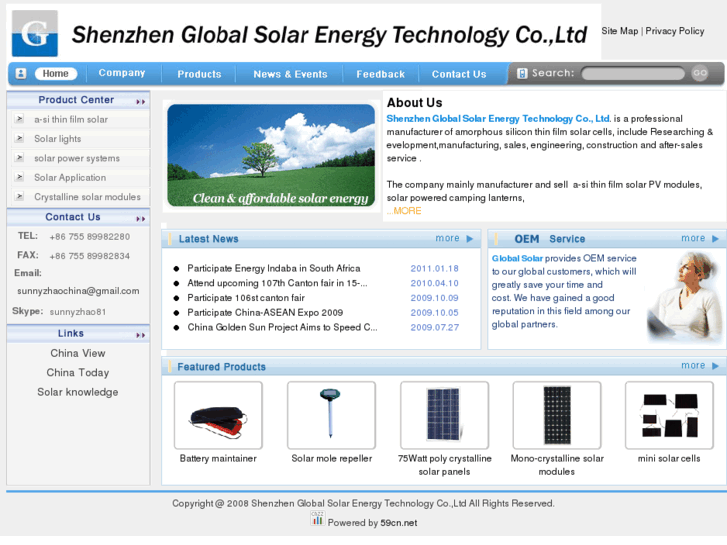
Task: Click the search icon next to Search label
Action: click(x=522, y=73)
